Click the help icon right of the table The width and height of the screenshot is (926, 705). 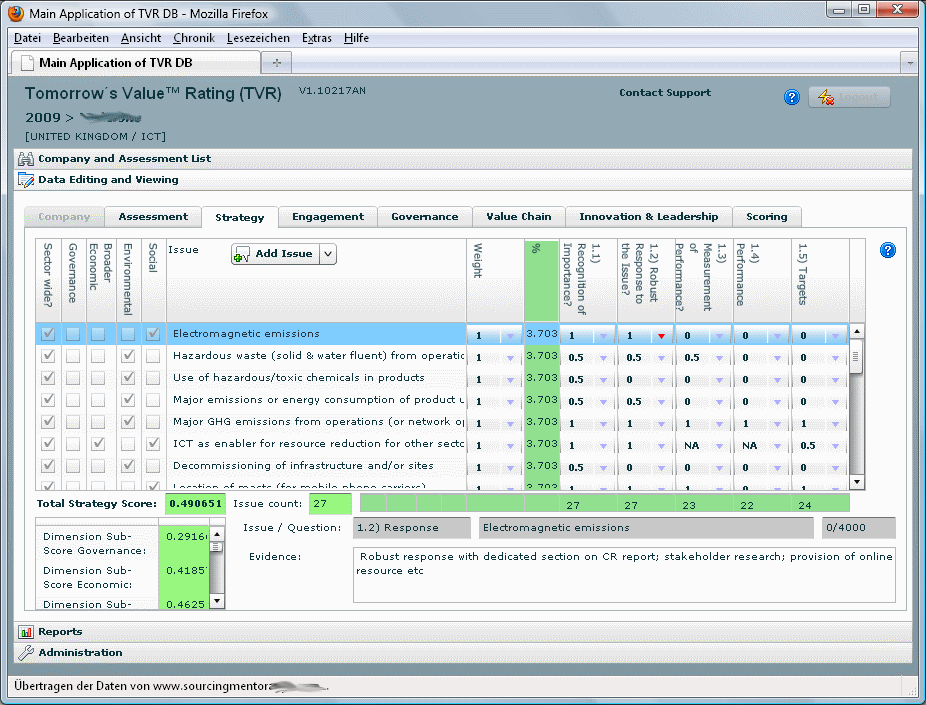tap(887, 250)
